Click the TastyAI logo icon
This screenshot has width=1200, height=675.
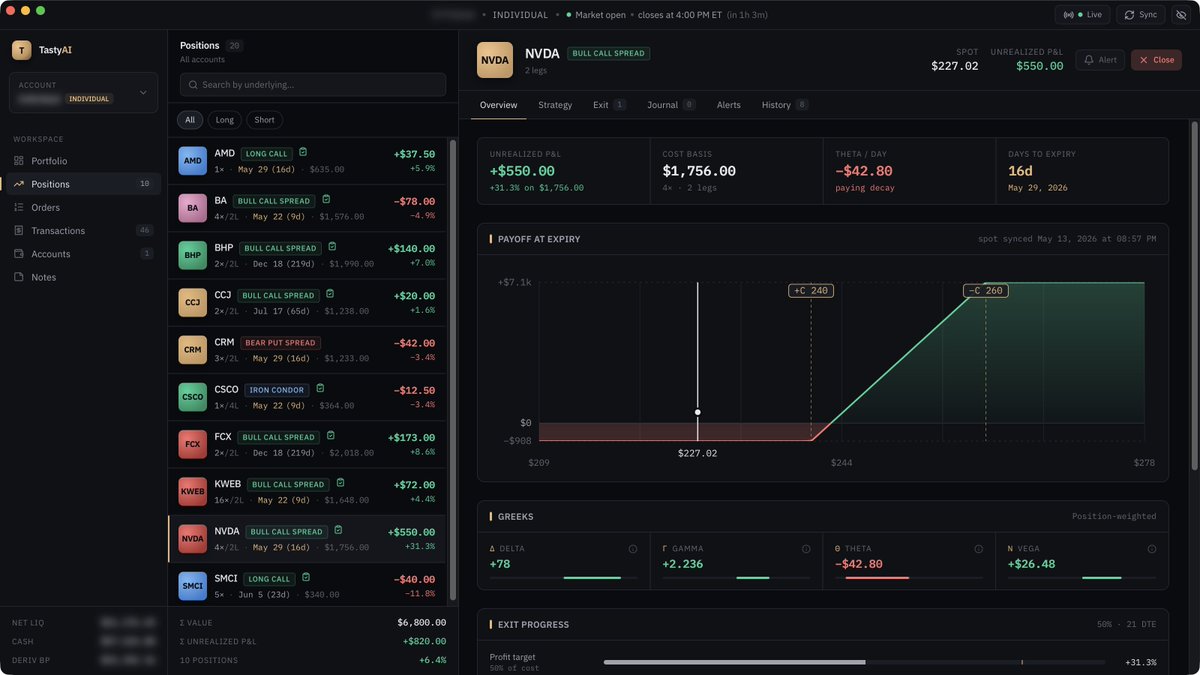[21, 50]
